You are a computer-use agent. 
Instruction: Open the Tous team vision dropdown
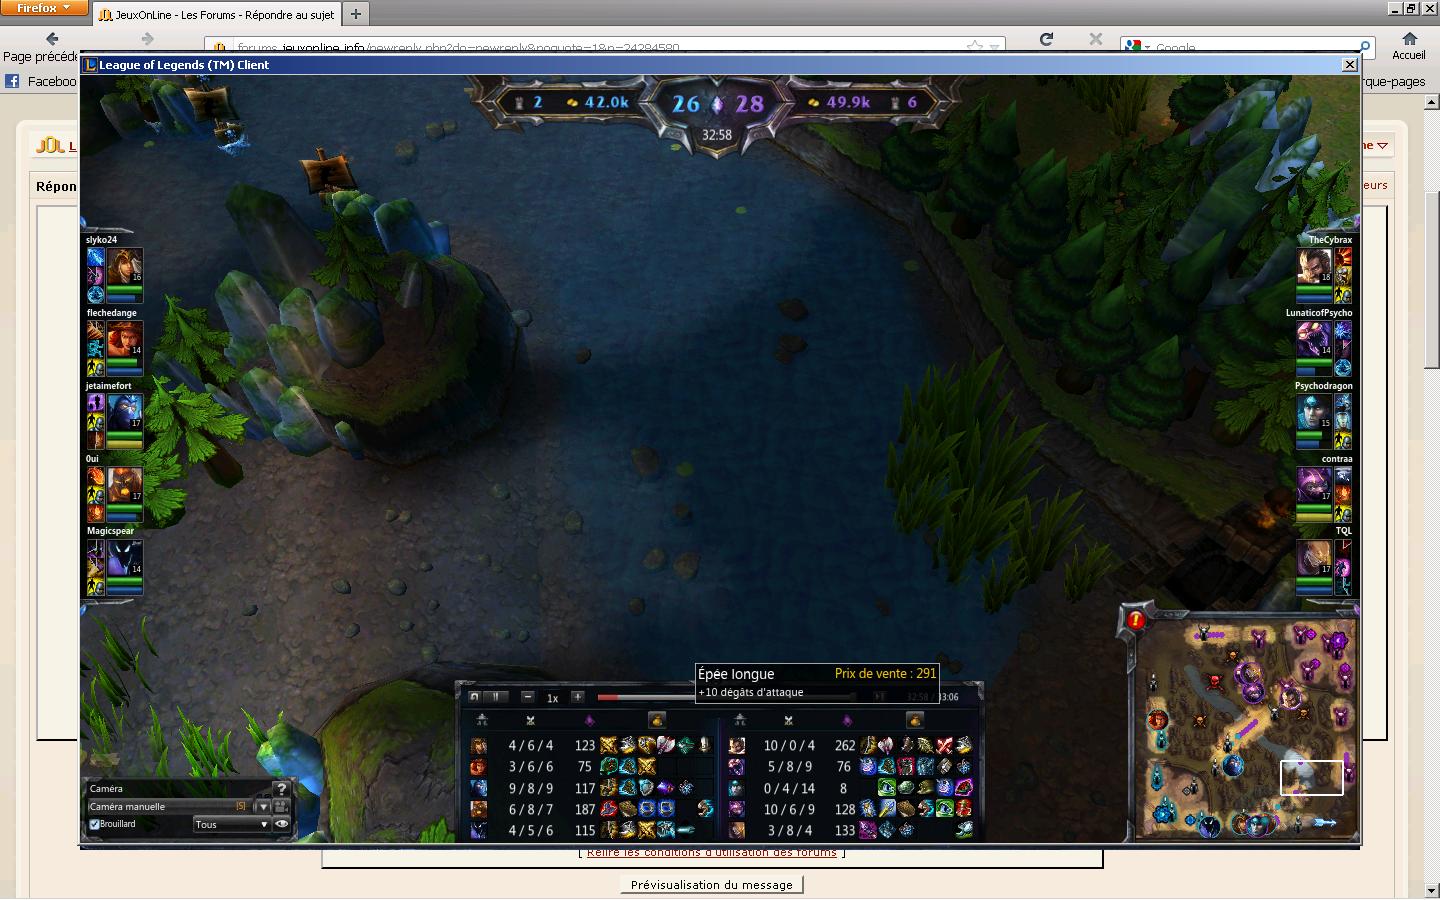232,824
